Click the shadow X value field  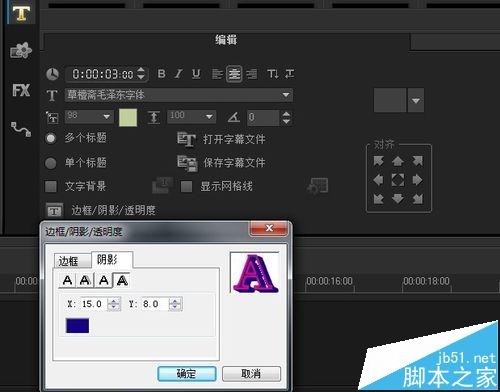pos(93,304)
